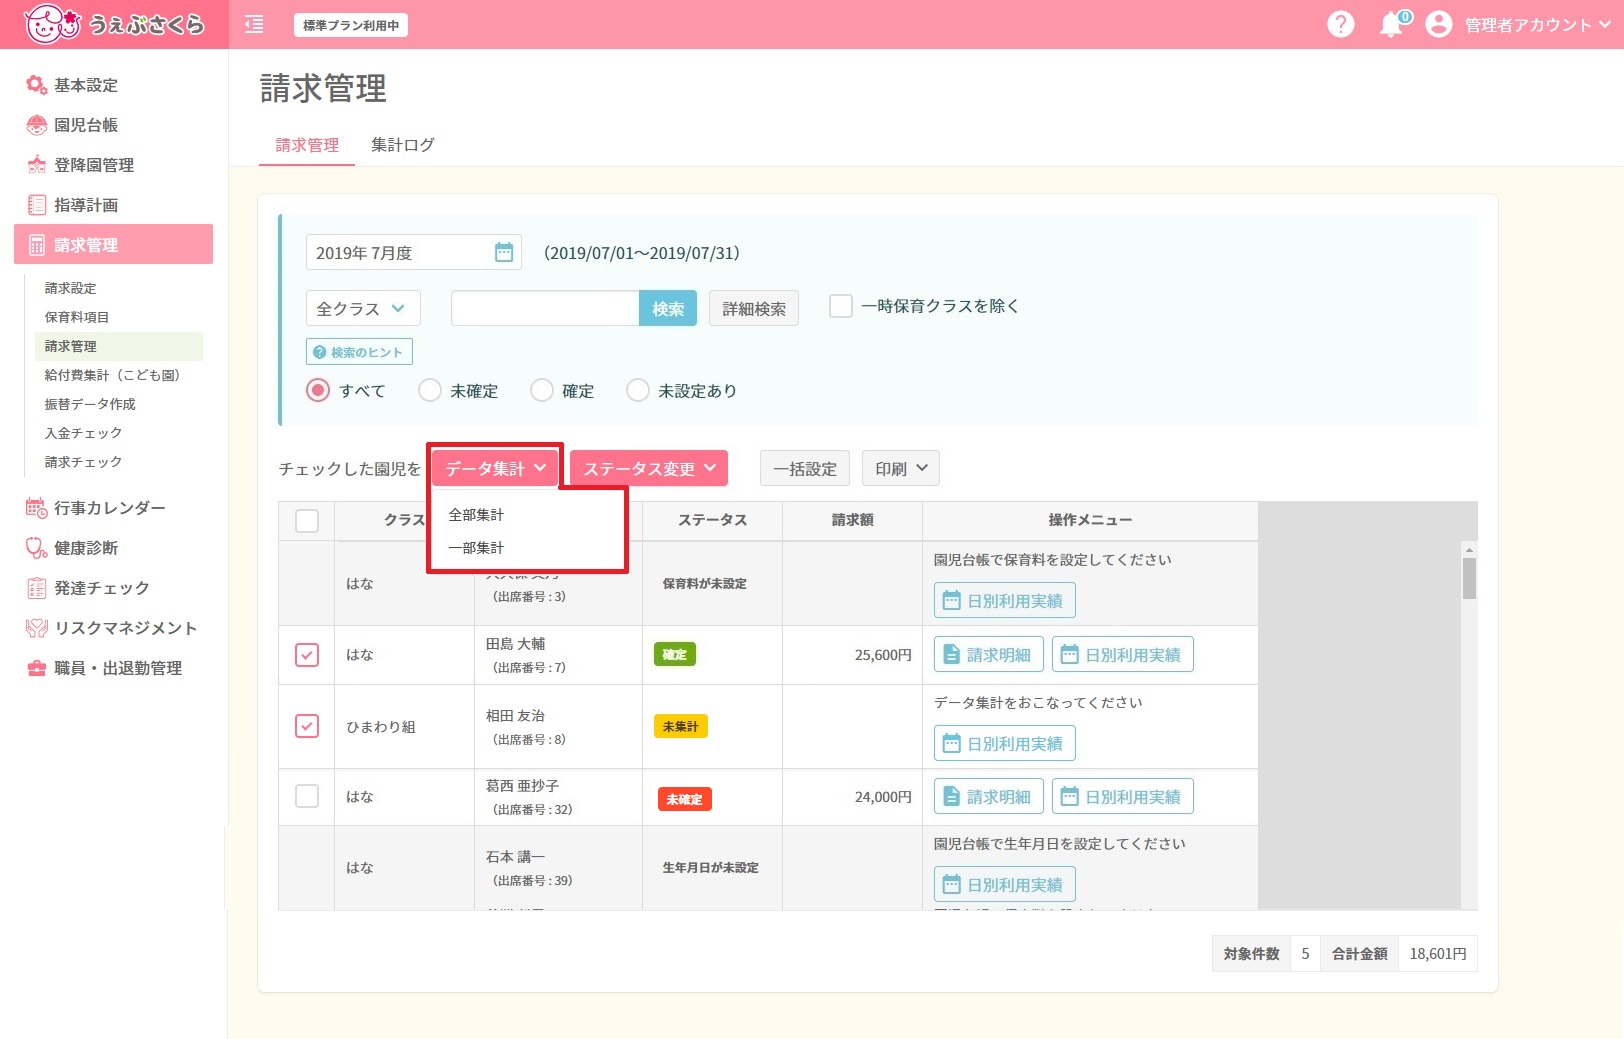This screenshot has height=1039, width=1624.
Task: Click the scrollbar up arrow
Action: pyautogui.click(x=1469, y=550)
